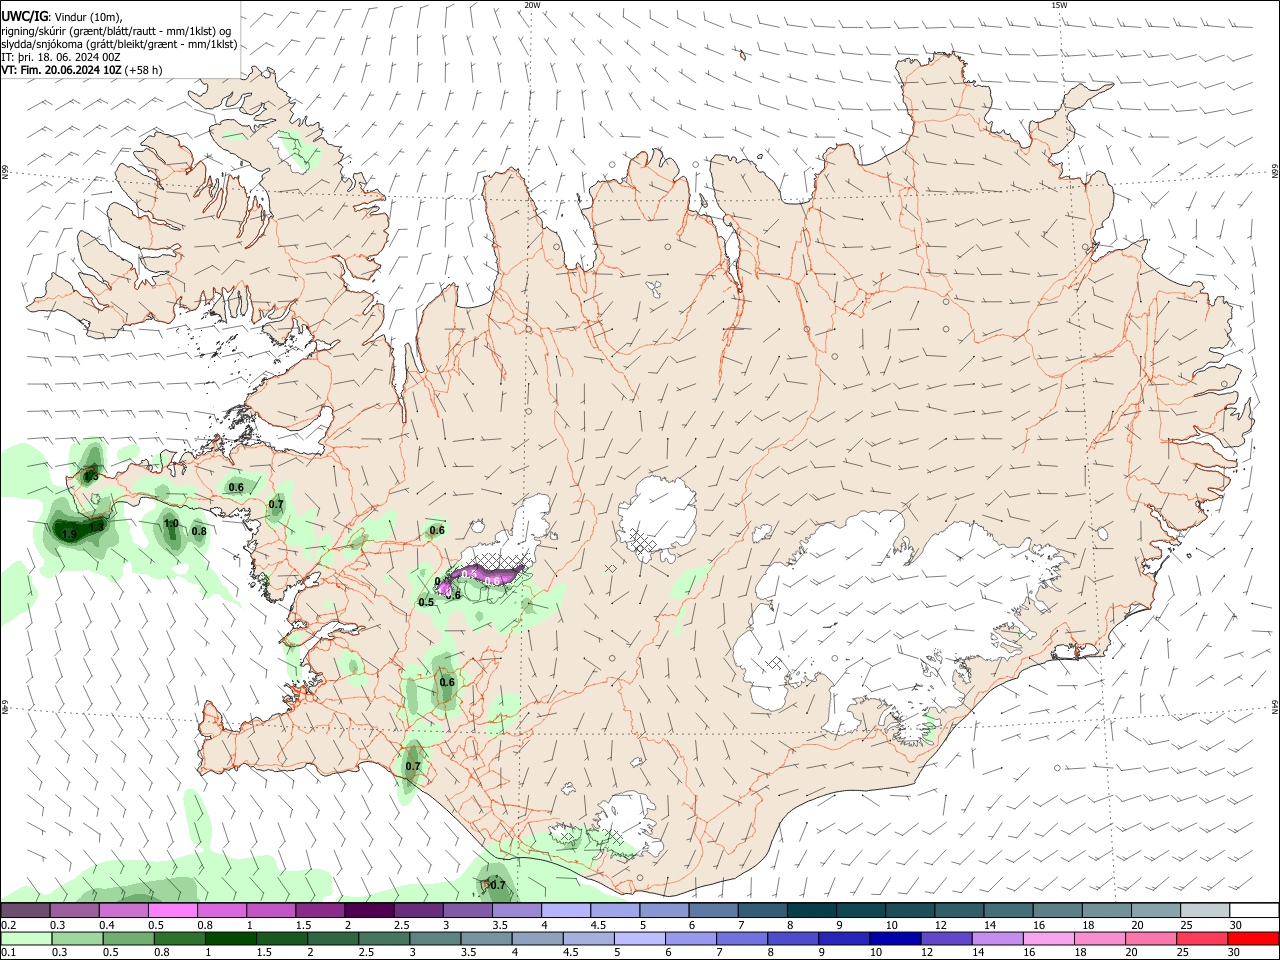Select the pure red 30 swatch in the lower legend
The image size is (1280, 960).
pyautogui.click(x=1253, y=938)
